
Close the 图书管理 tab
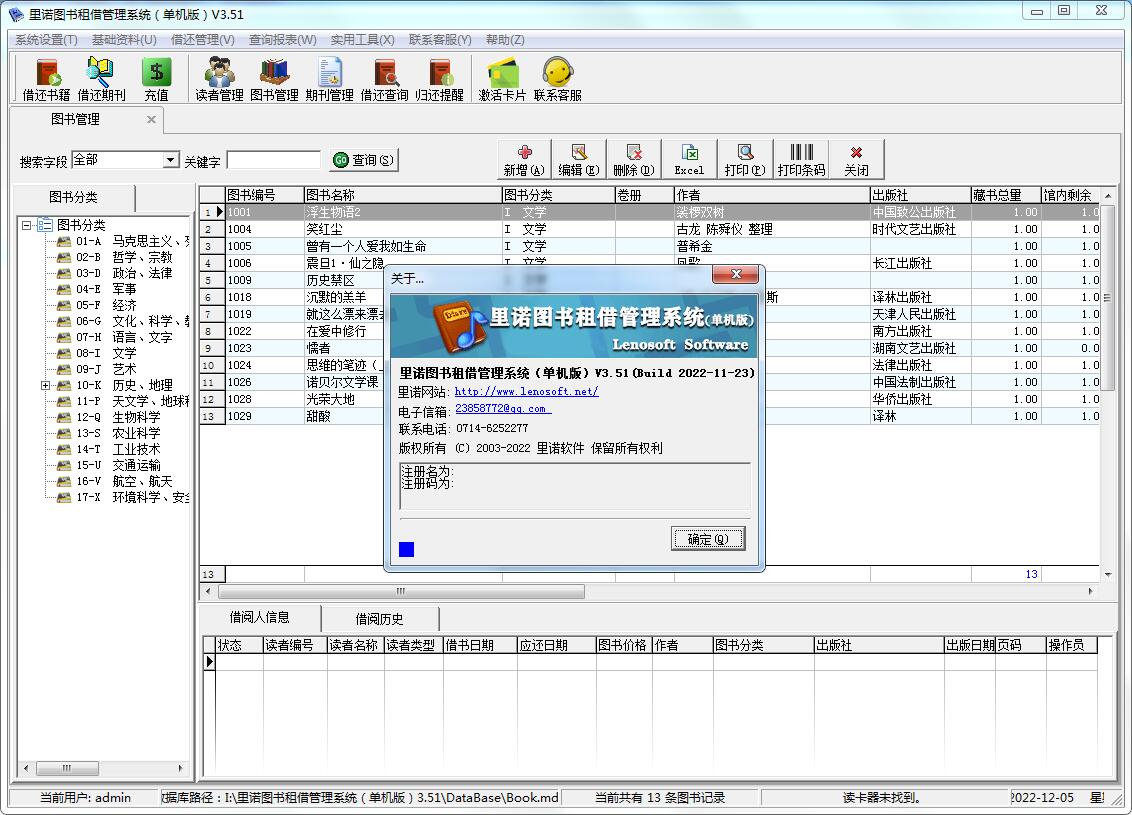(x=151, y=120)
